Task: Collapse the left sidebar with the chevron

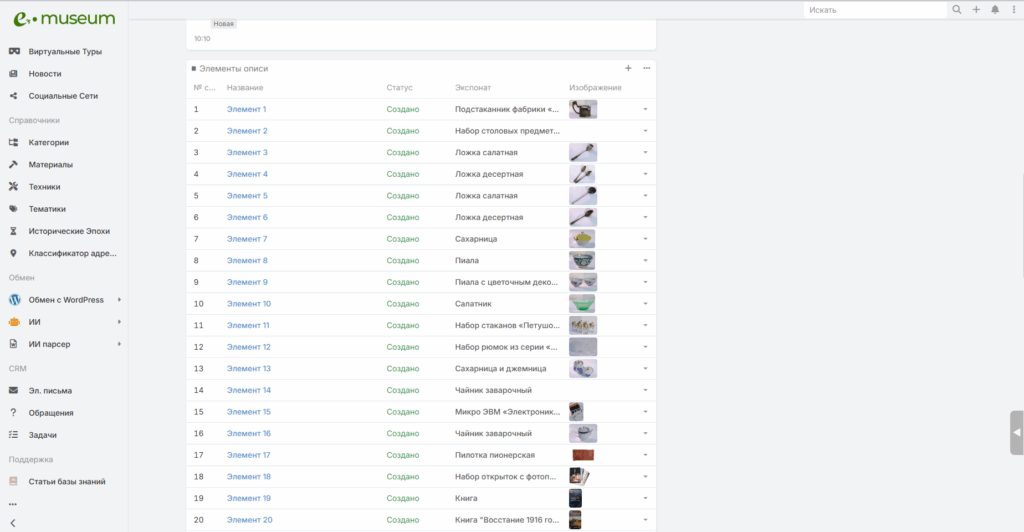Action: coord(13,523)
